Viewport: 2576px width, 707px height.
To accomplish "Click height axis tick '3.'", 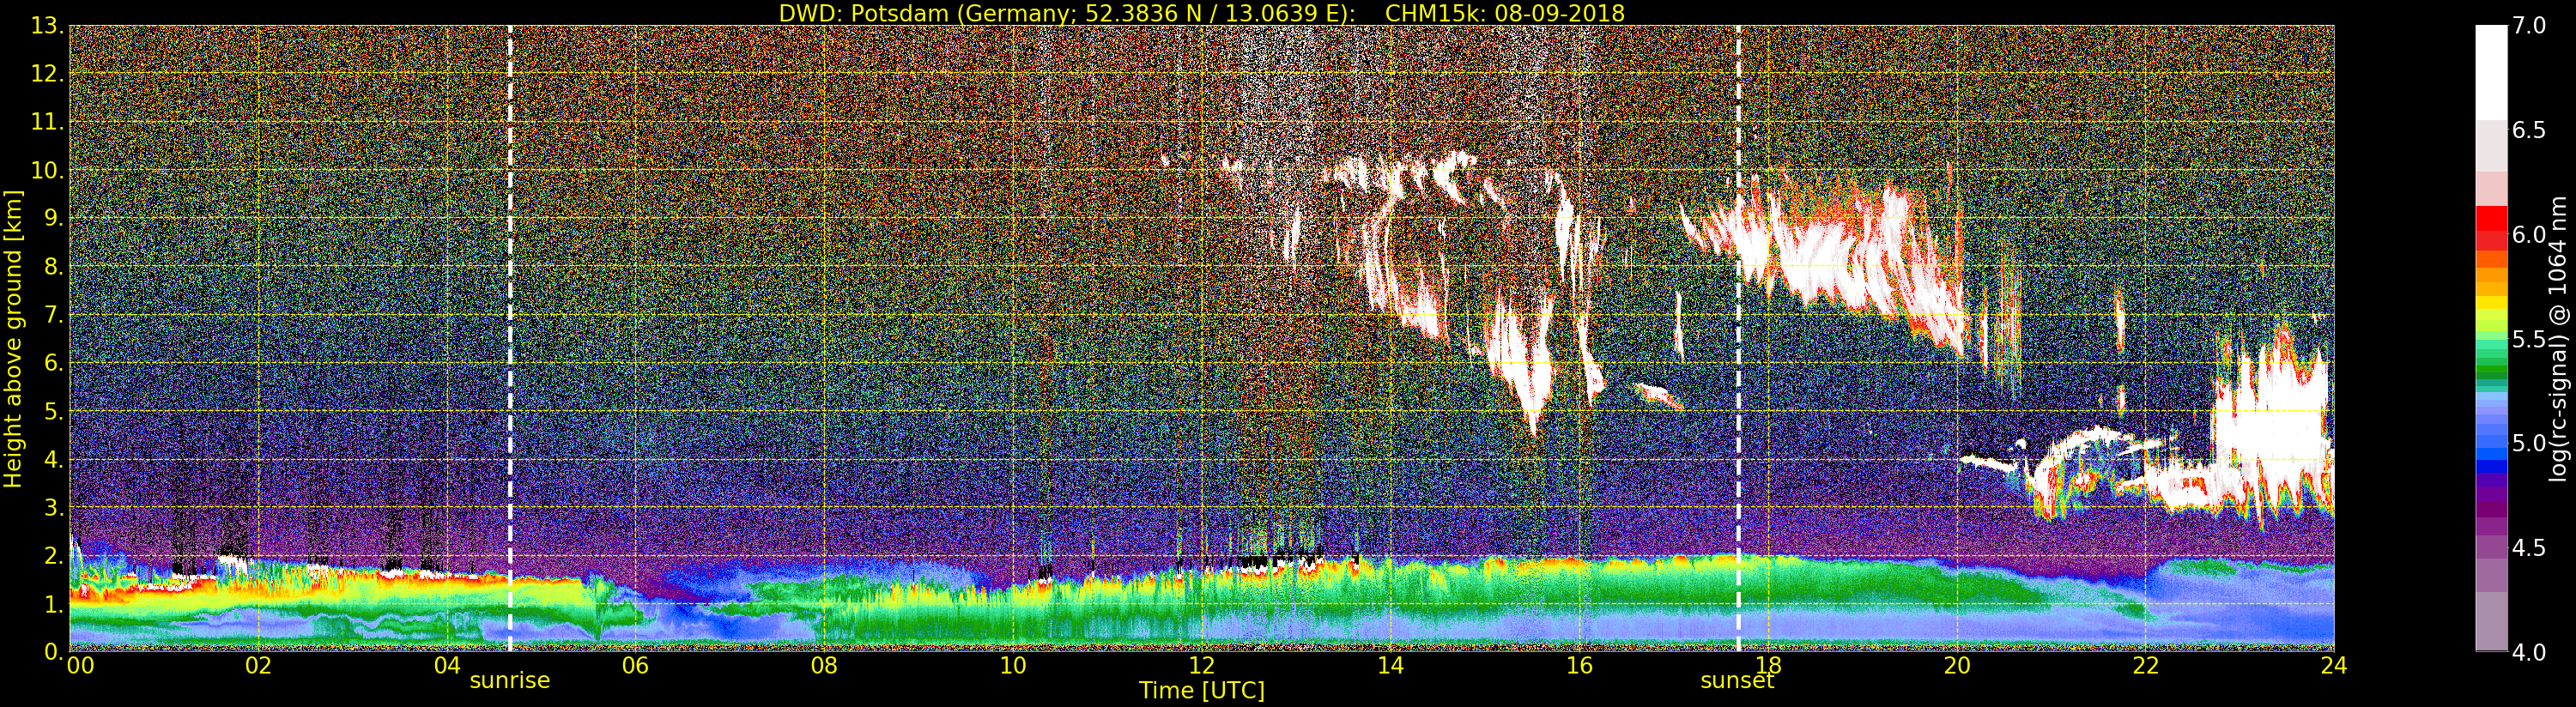I will [54, 507].
